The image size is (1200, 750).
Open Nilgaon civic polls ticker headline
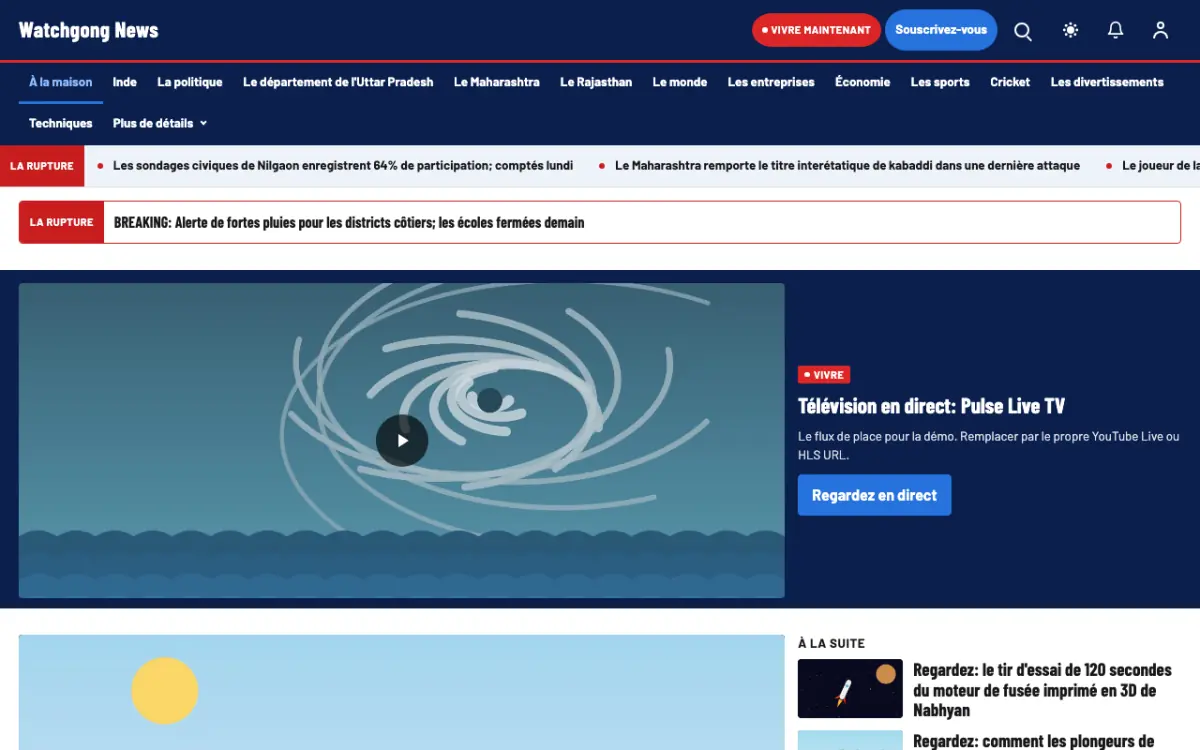pos(343,166)
